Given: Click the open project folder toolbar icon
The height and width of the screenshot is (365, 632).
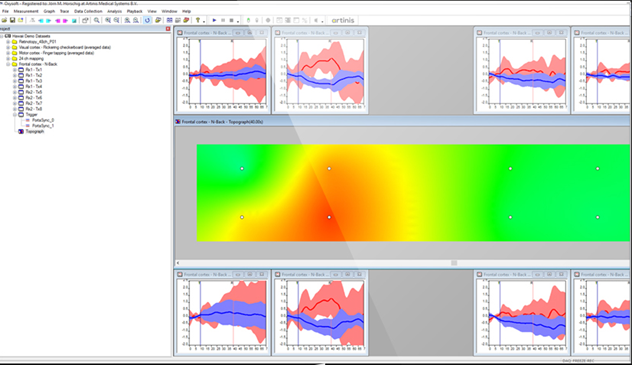Looking at the screenshot, I should pos(4,20).
